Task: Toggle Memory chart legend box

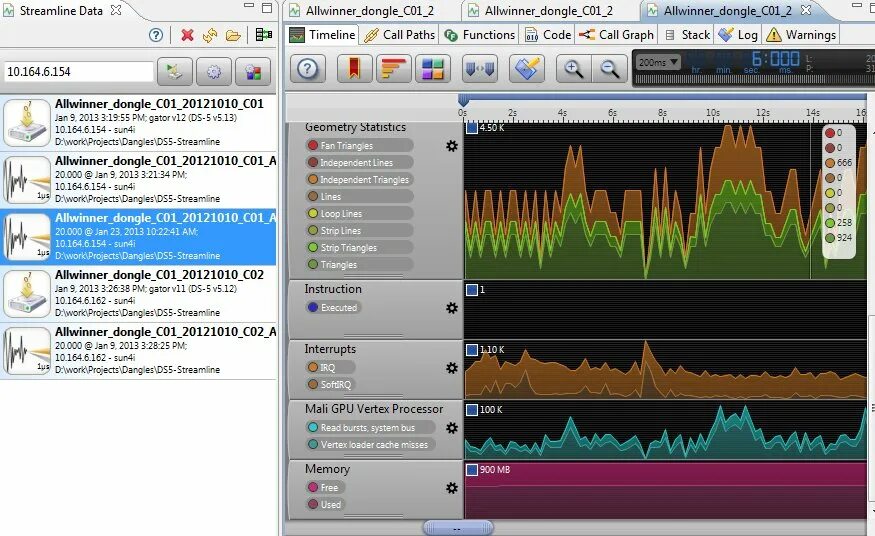Action: [472, 470]
